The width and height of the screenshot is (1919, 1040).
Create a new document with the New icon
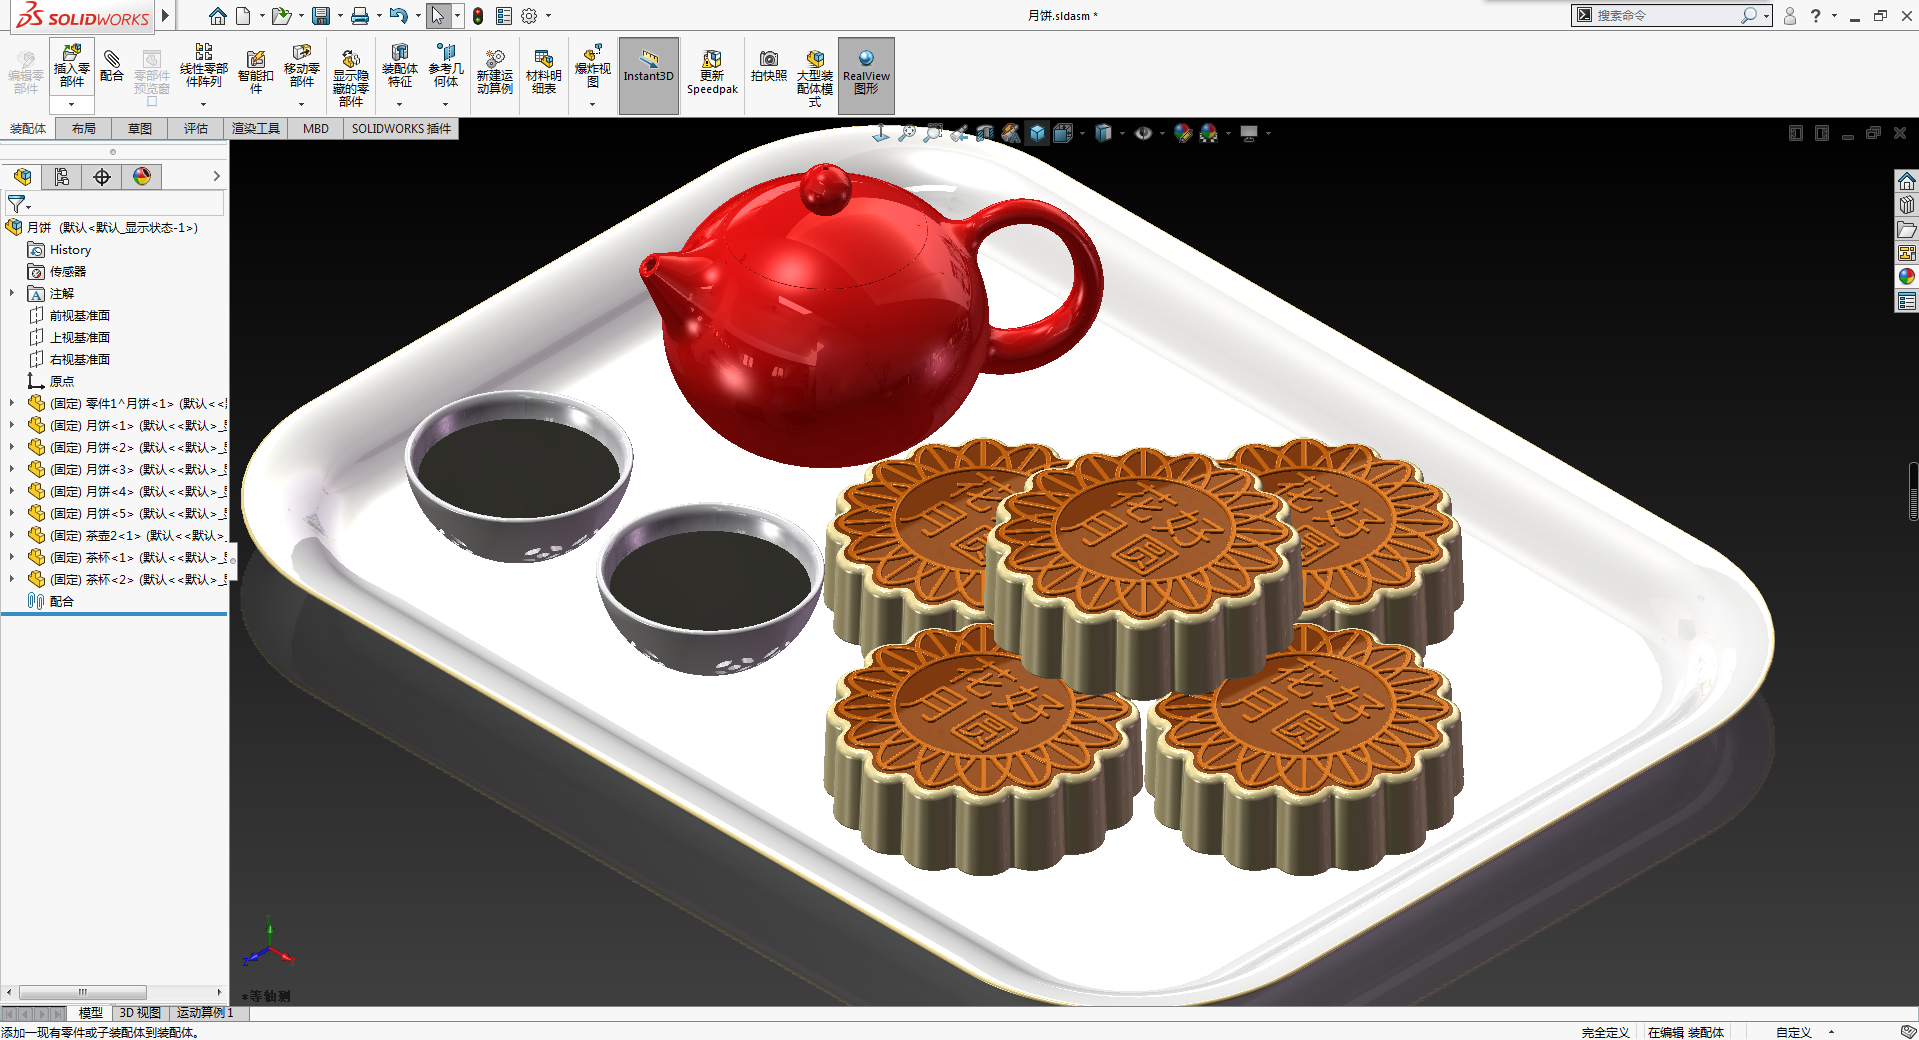pos(243,16)
